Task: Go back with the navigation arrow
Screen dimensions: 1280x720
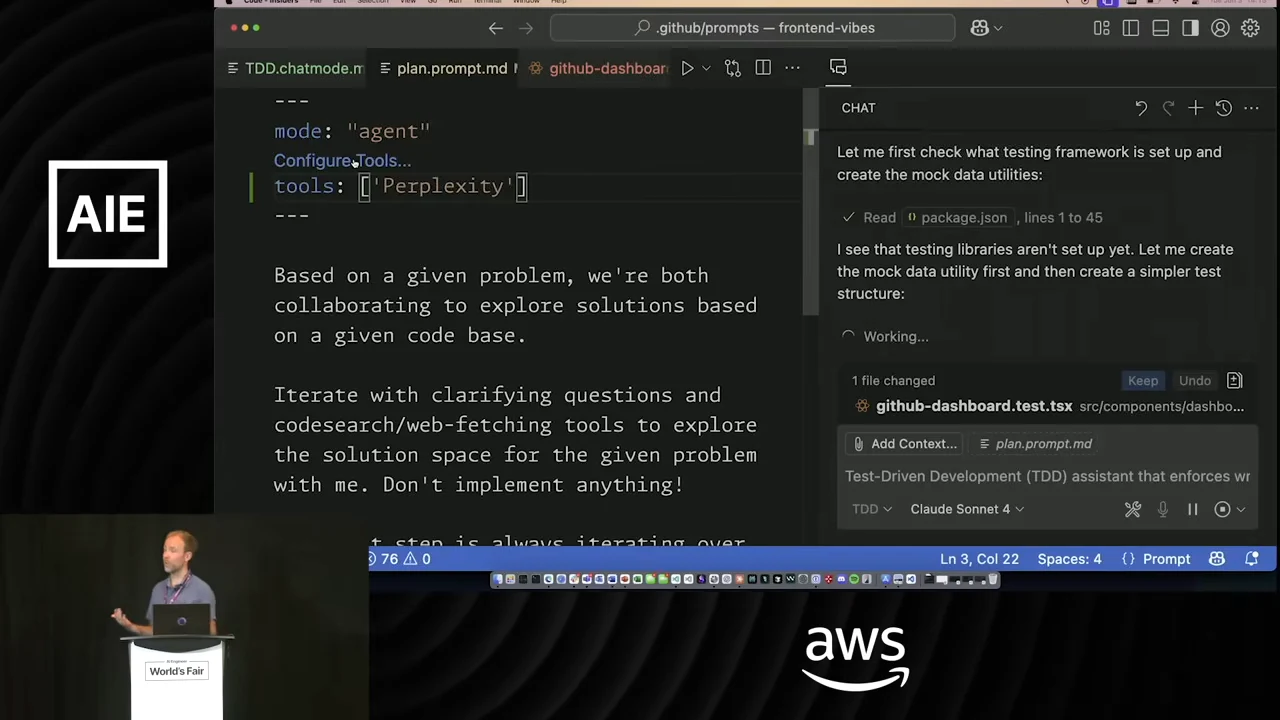Action: pos(496,28)
